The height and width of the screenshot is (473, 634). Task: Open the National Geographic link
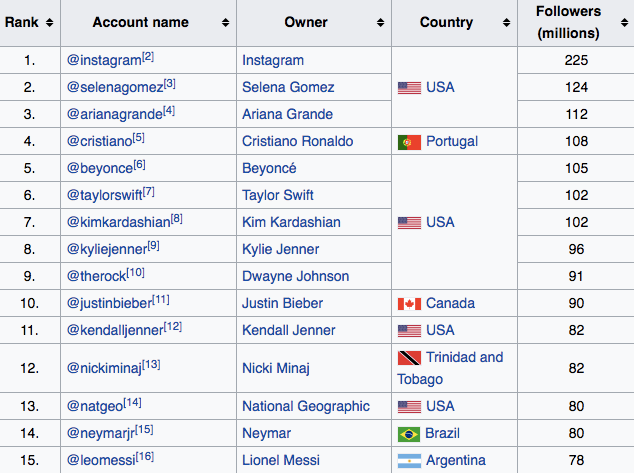[x=306, y=406]
